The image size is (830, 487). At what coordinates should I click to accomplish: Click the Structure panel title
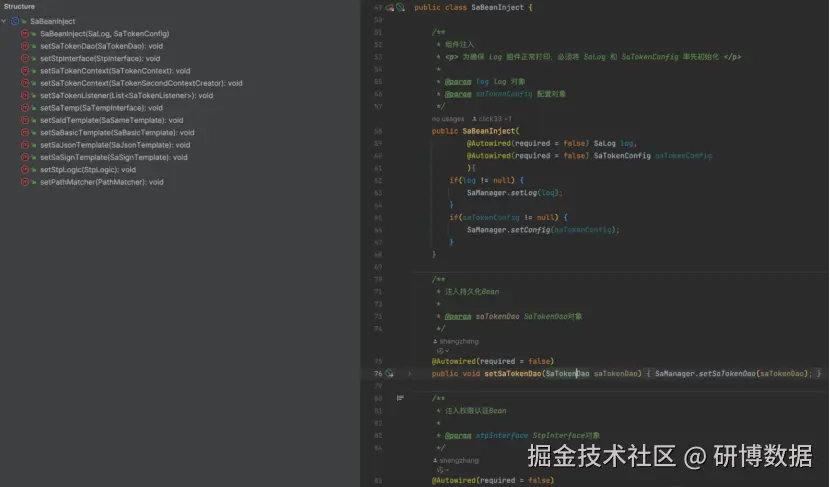[x=19, y=6]
